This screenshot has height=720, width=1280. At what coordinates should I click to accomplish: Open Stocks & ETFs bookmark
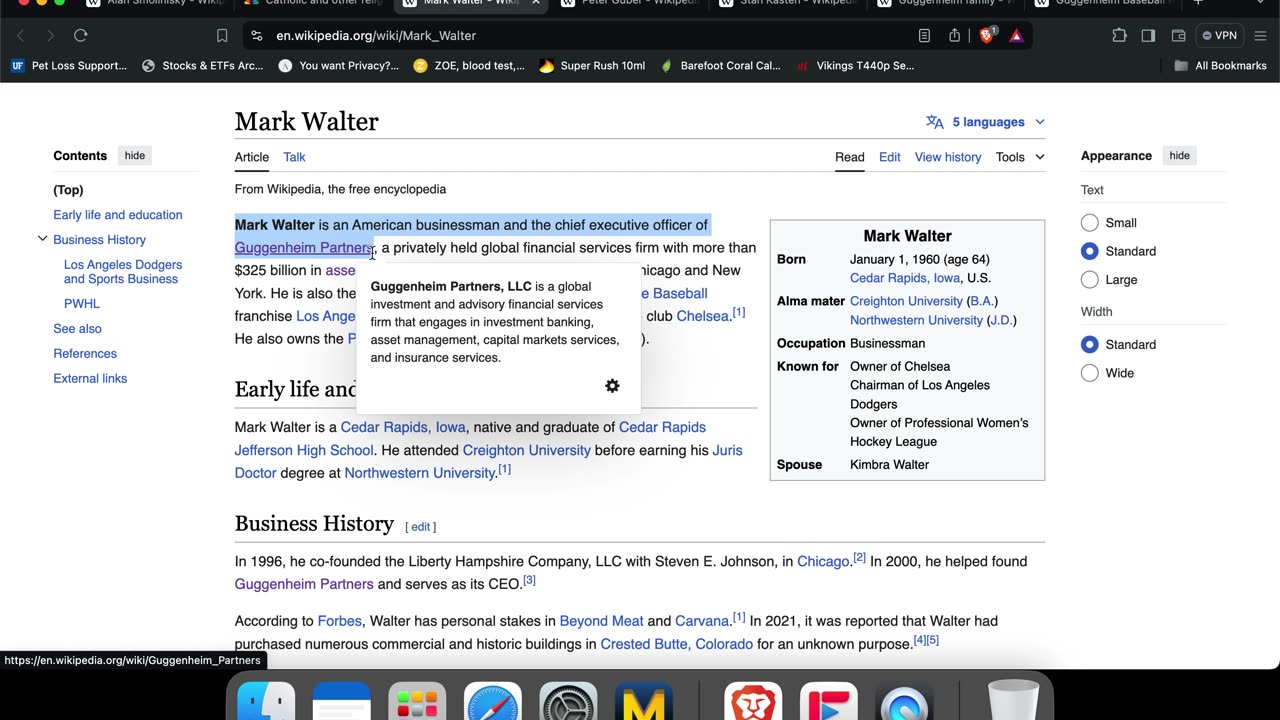click(203, 66)
